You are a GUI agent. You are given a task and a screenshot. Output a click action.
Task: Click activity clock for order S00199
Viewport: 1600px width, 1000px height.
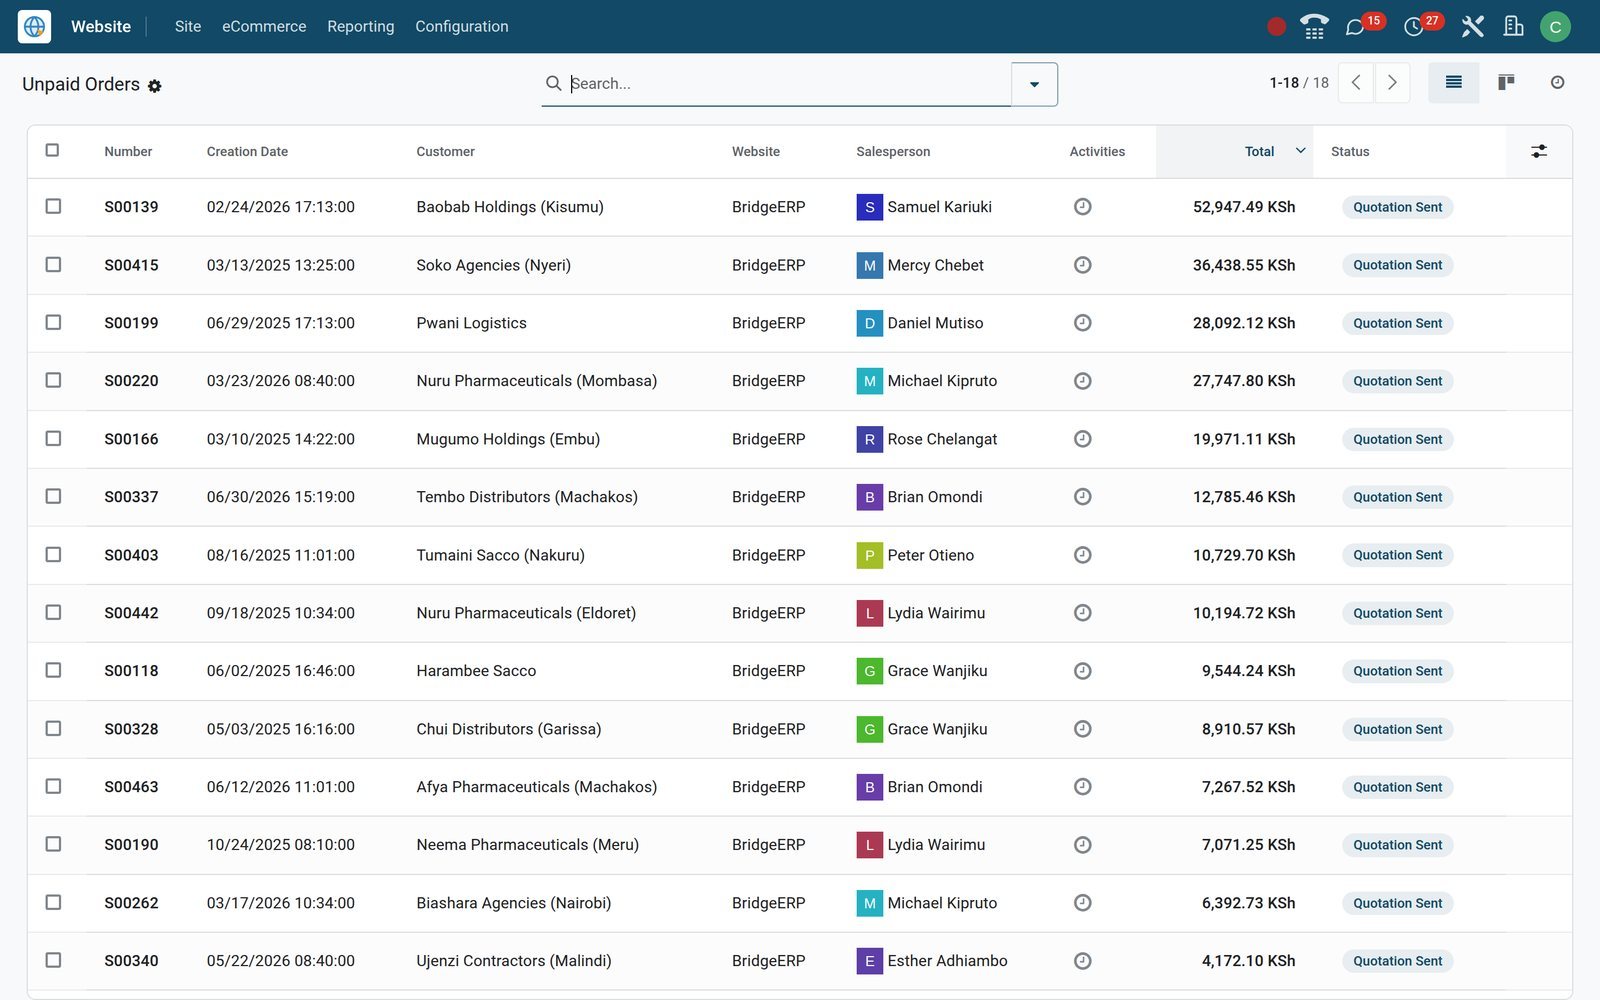click(1082, 323)
